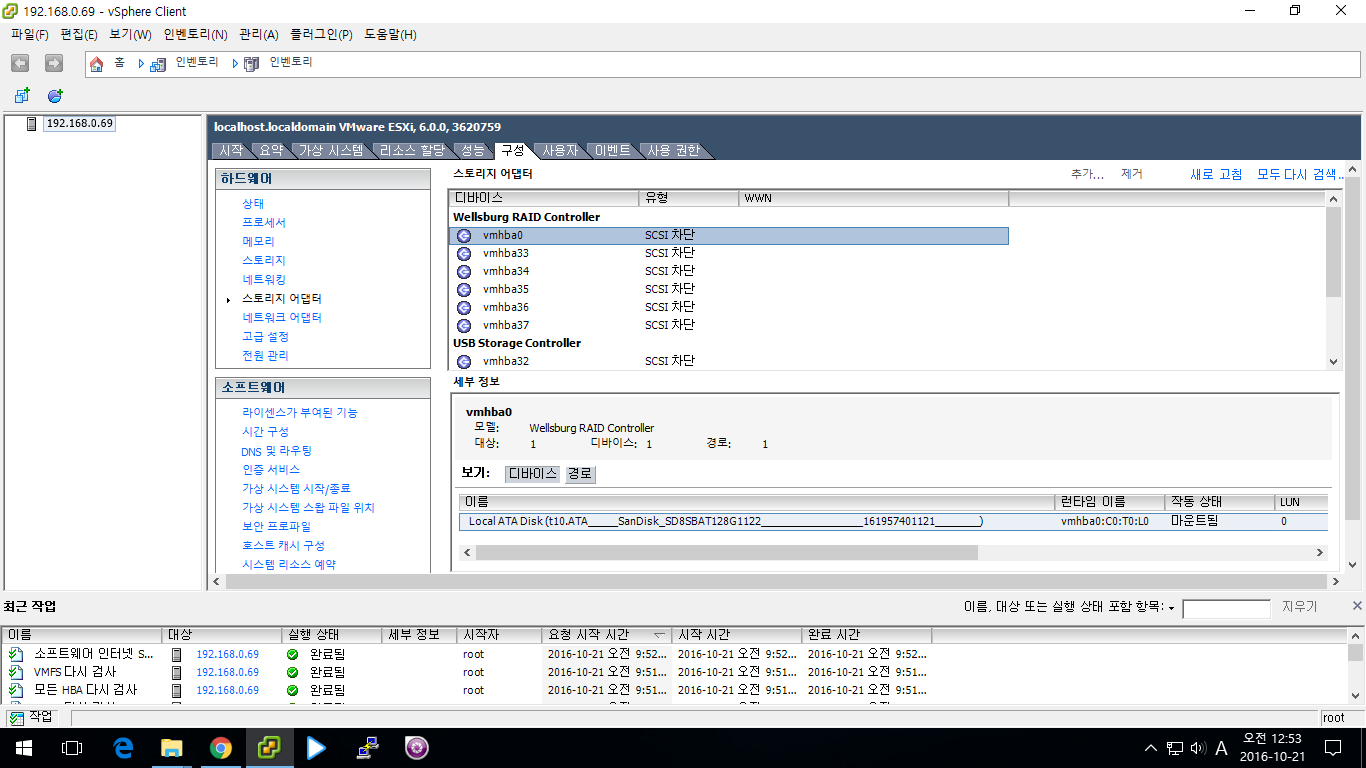Image resolution: width=1366 pixels, height=768 pixels.
Task: Switch to the 이벤트 tab
Action: pos(613,151)
